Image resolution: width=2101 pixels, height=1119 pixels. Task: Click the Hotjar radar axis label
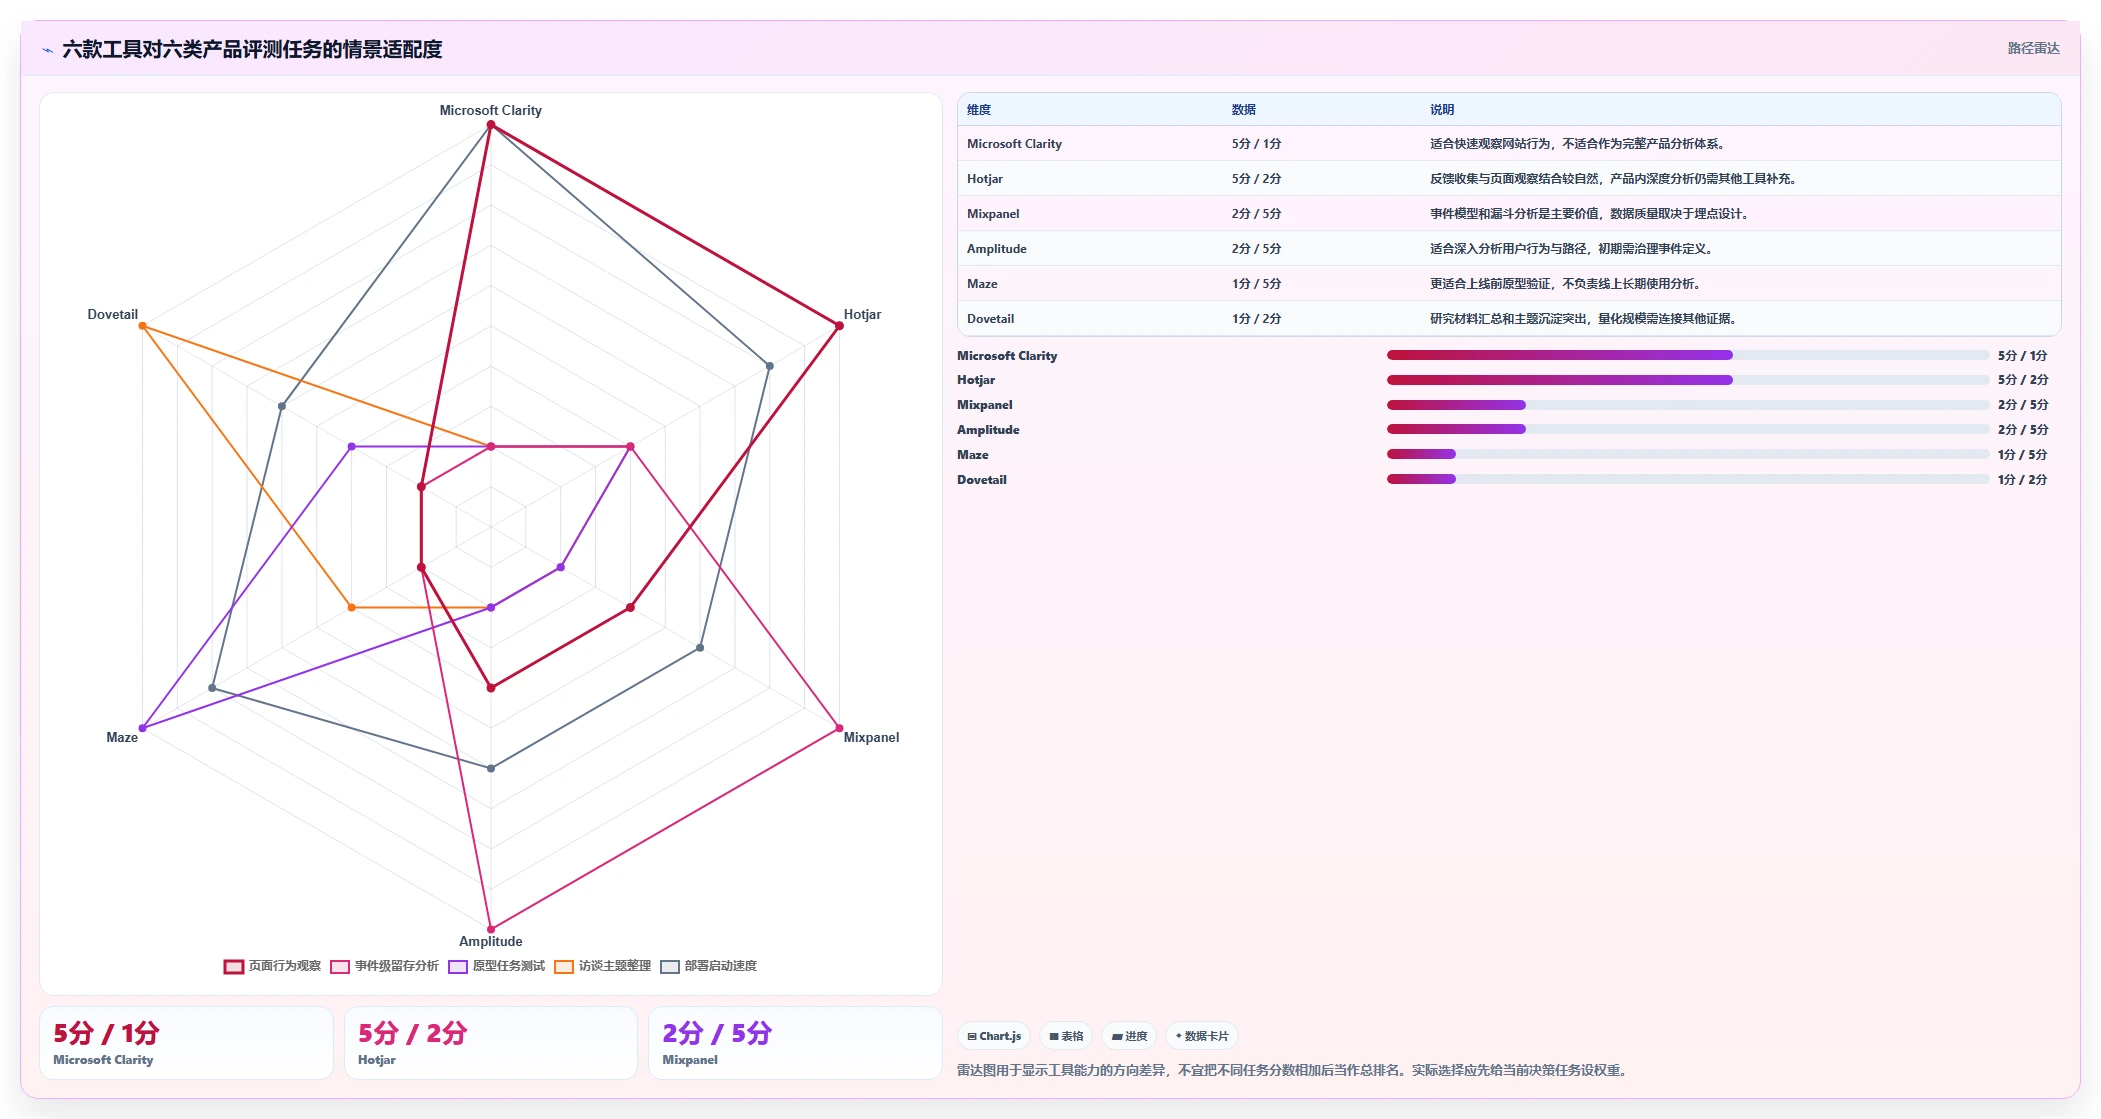[862, 314]
